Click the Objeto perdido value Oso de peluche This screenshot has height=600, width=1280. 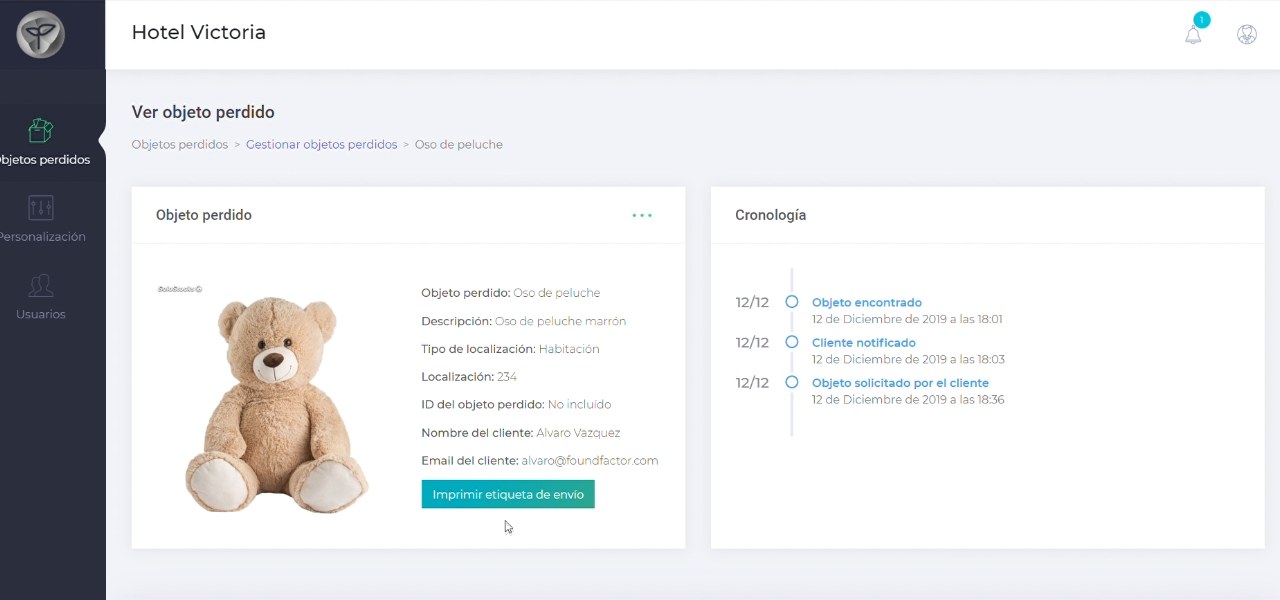[x=557, y=293]
